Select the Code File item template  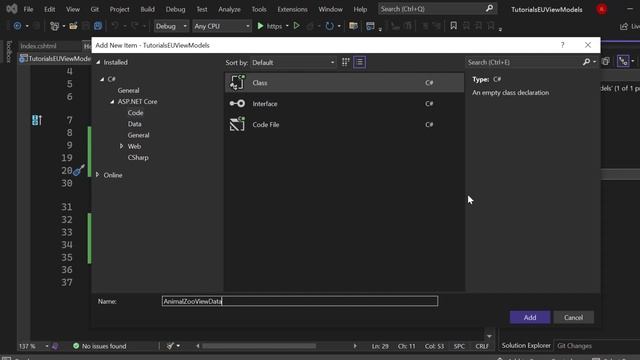344,124
